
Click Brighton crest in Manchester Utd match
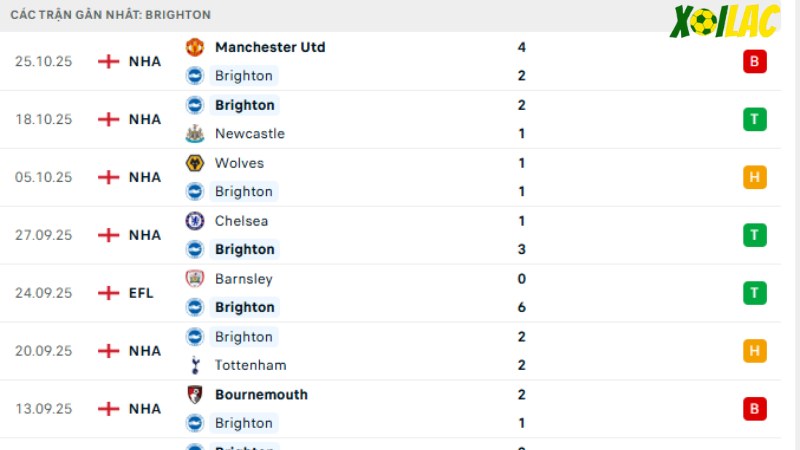pyautogui.click(x=194, y=76)
